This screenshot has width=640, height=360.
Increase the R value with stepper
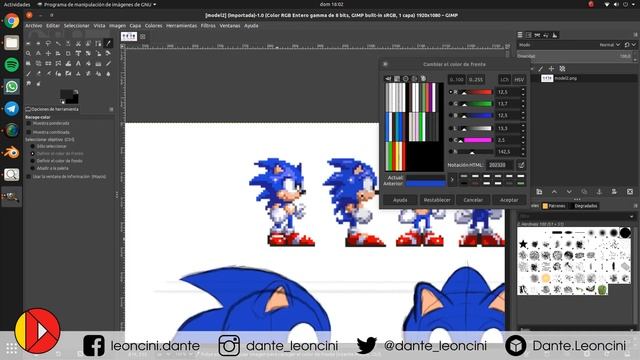click(x=523, y=90)
